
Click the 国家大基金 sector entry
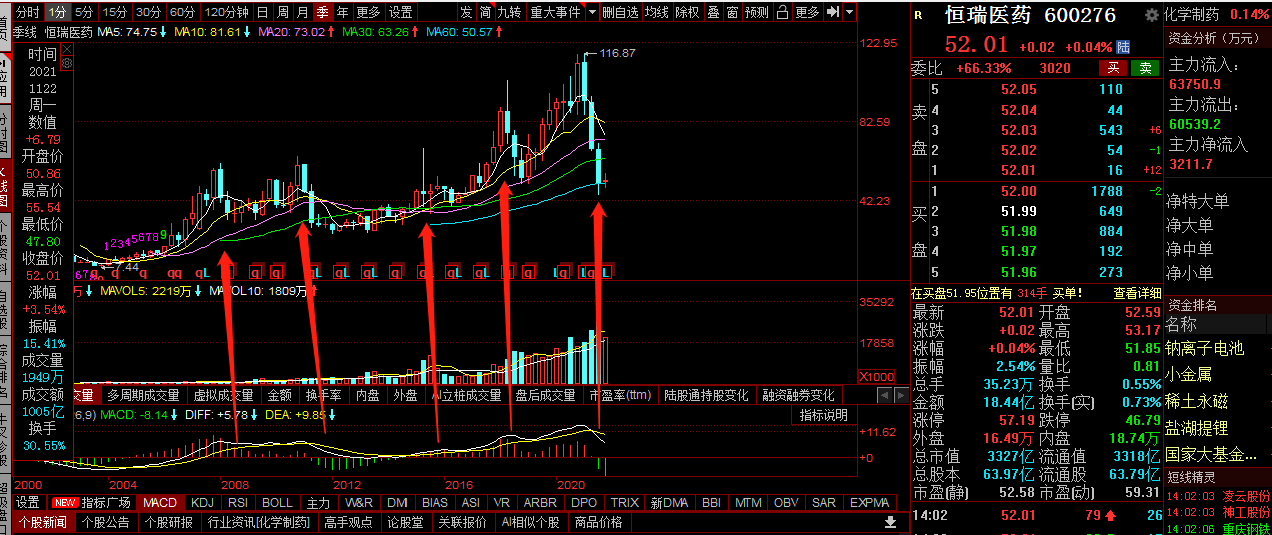1211,455
